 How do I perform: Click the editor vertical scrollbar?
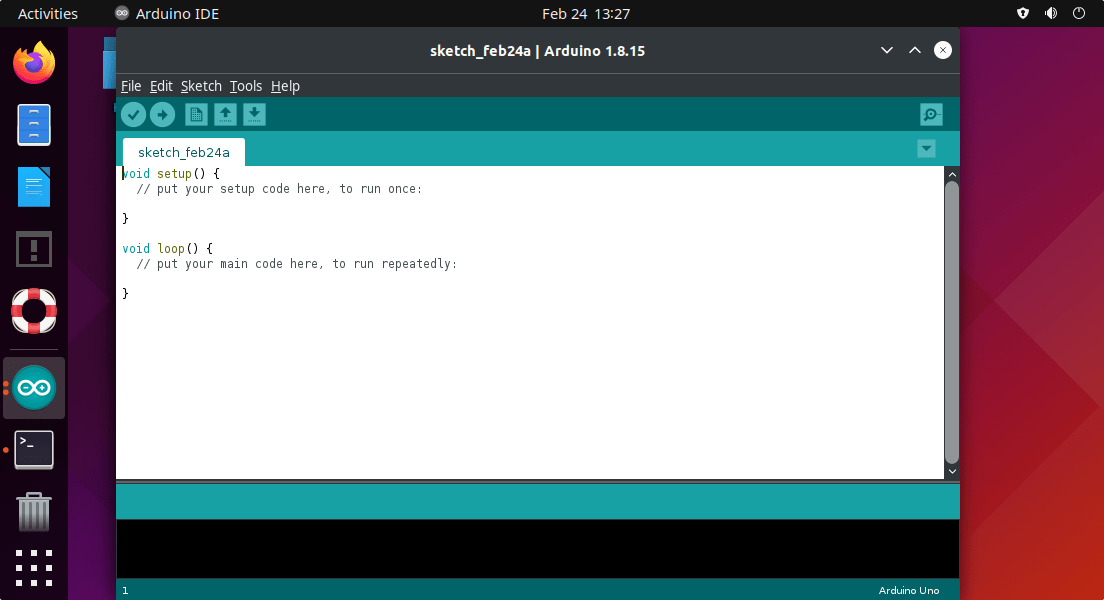click(x=951, y=320)
